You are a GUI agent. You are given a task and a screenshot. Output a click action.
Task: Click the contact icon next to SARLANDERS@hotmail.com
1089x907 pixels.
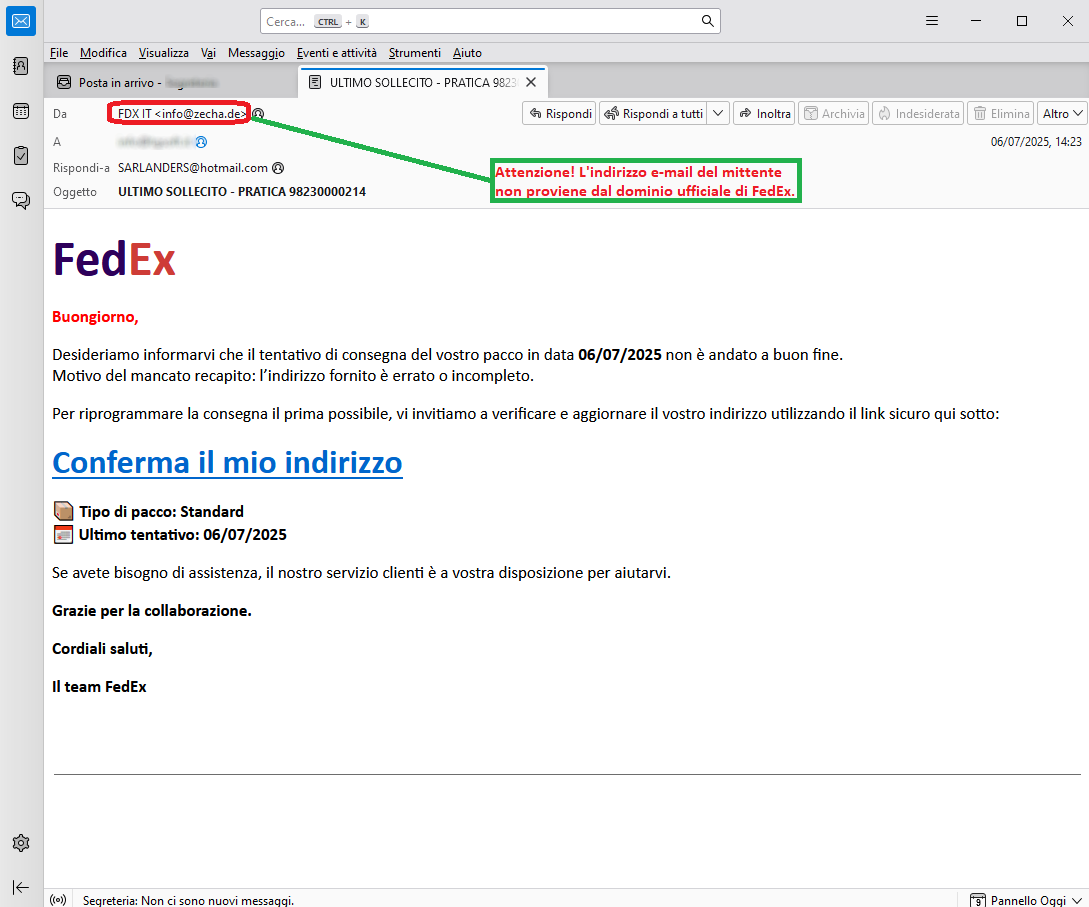(278, 168)
